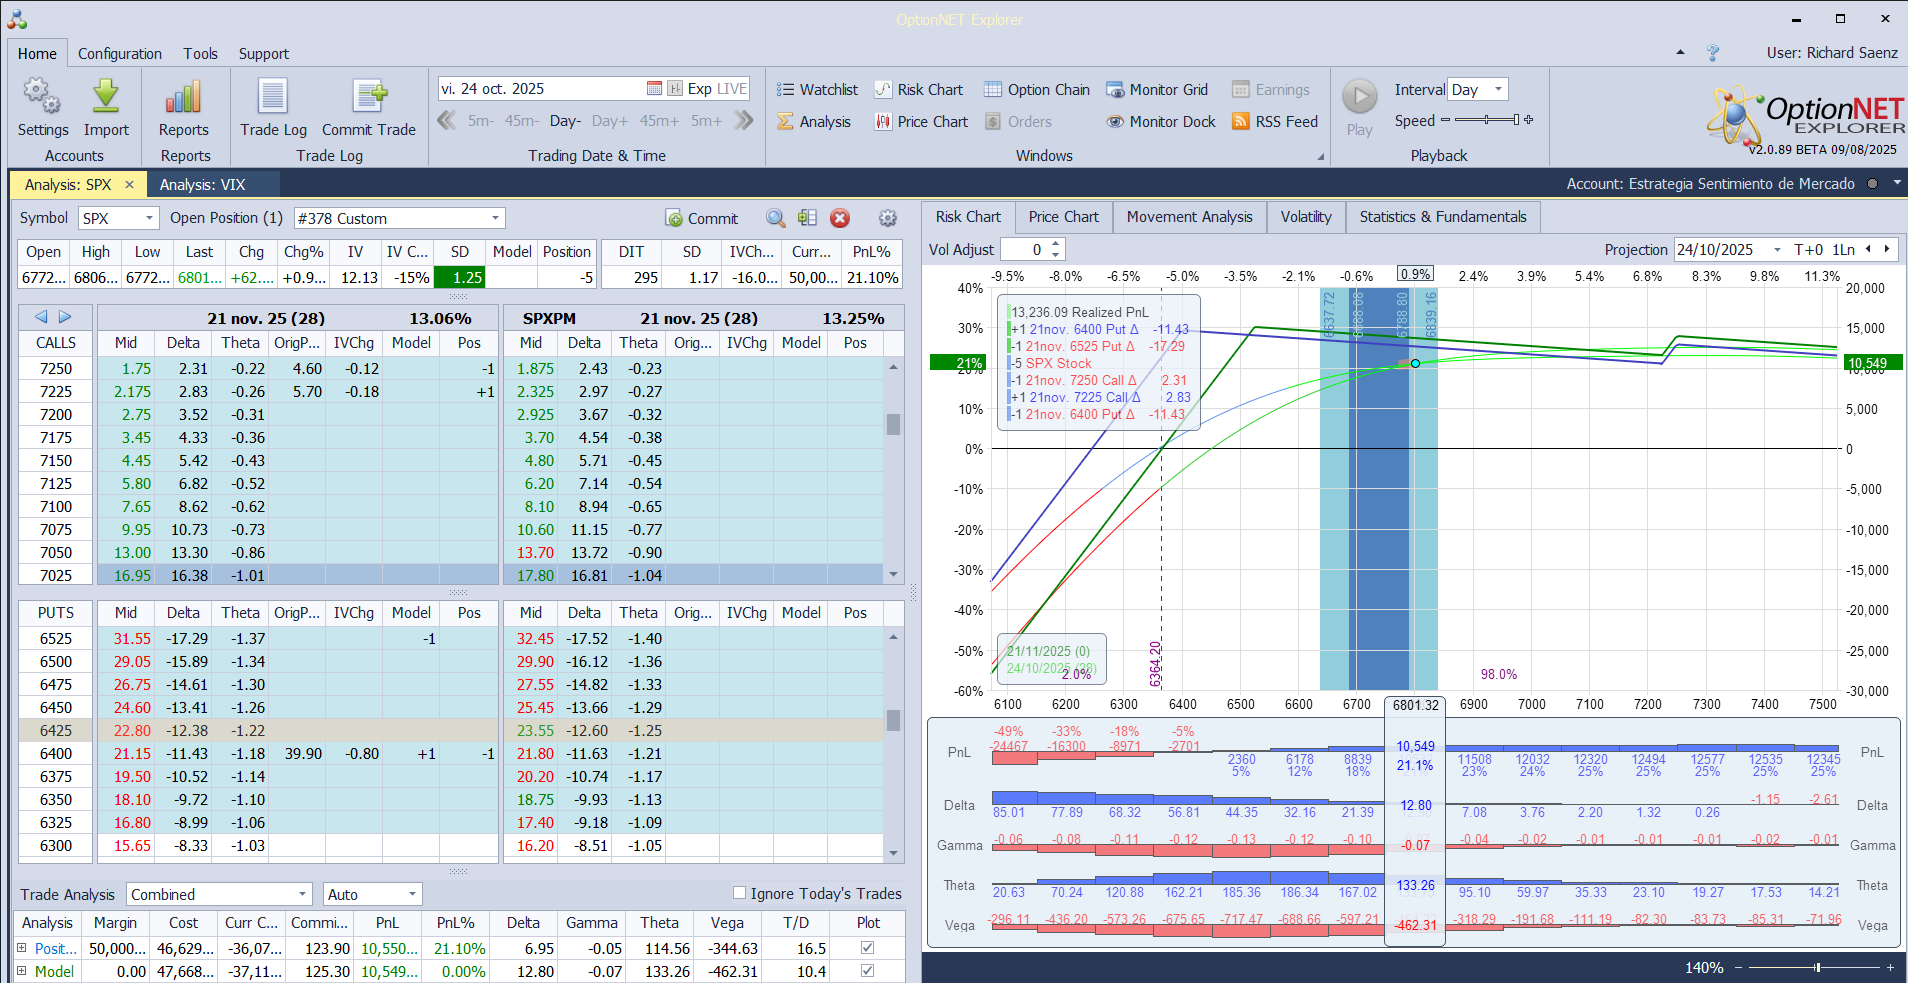Open the Risk Chart window
Viewport: 1908px width, 983px height.
pyautogui.click(x=919, y=90)
